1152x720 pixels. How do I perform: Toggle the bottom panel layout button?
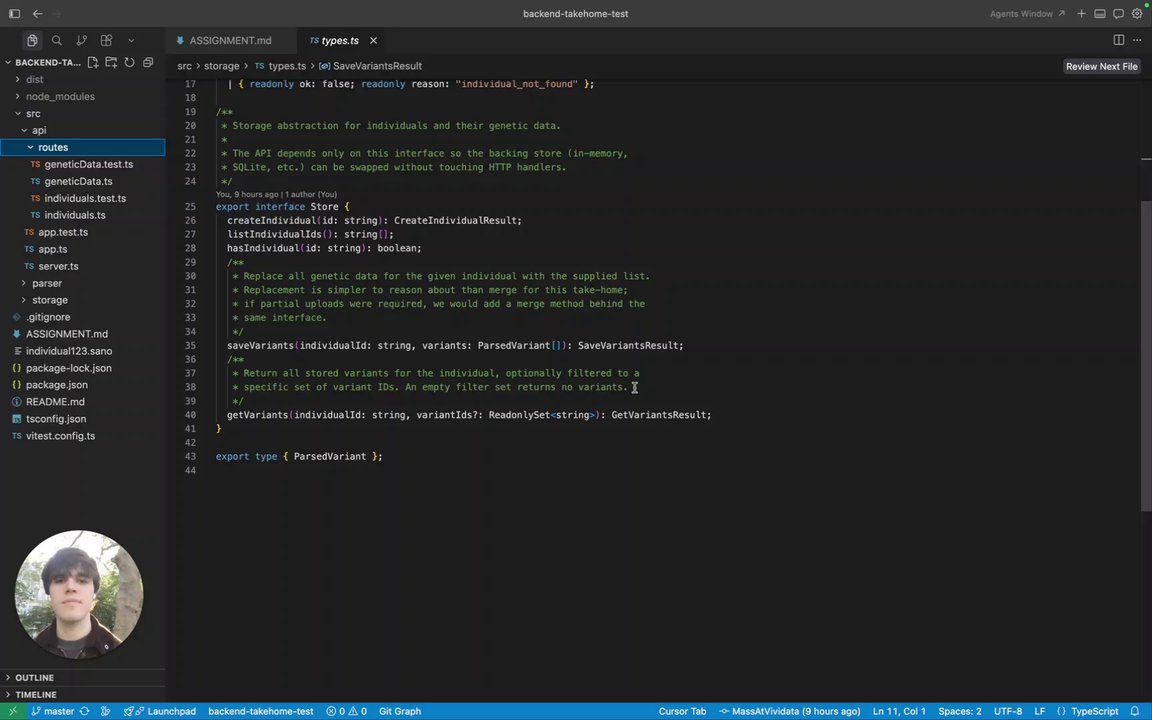[x=1100, y=14]
